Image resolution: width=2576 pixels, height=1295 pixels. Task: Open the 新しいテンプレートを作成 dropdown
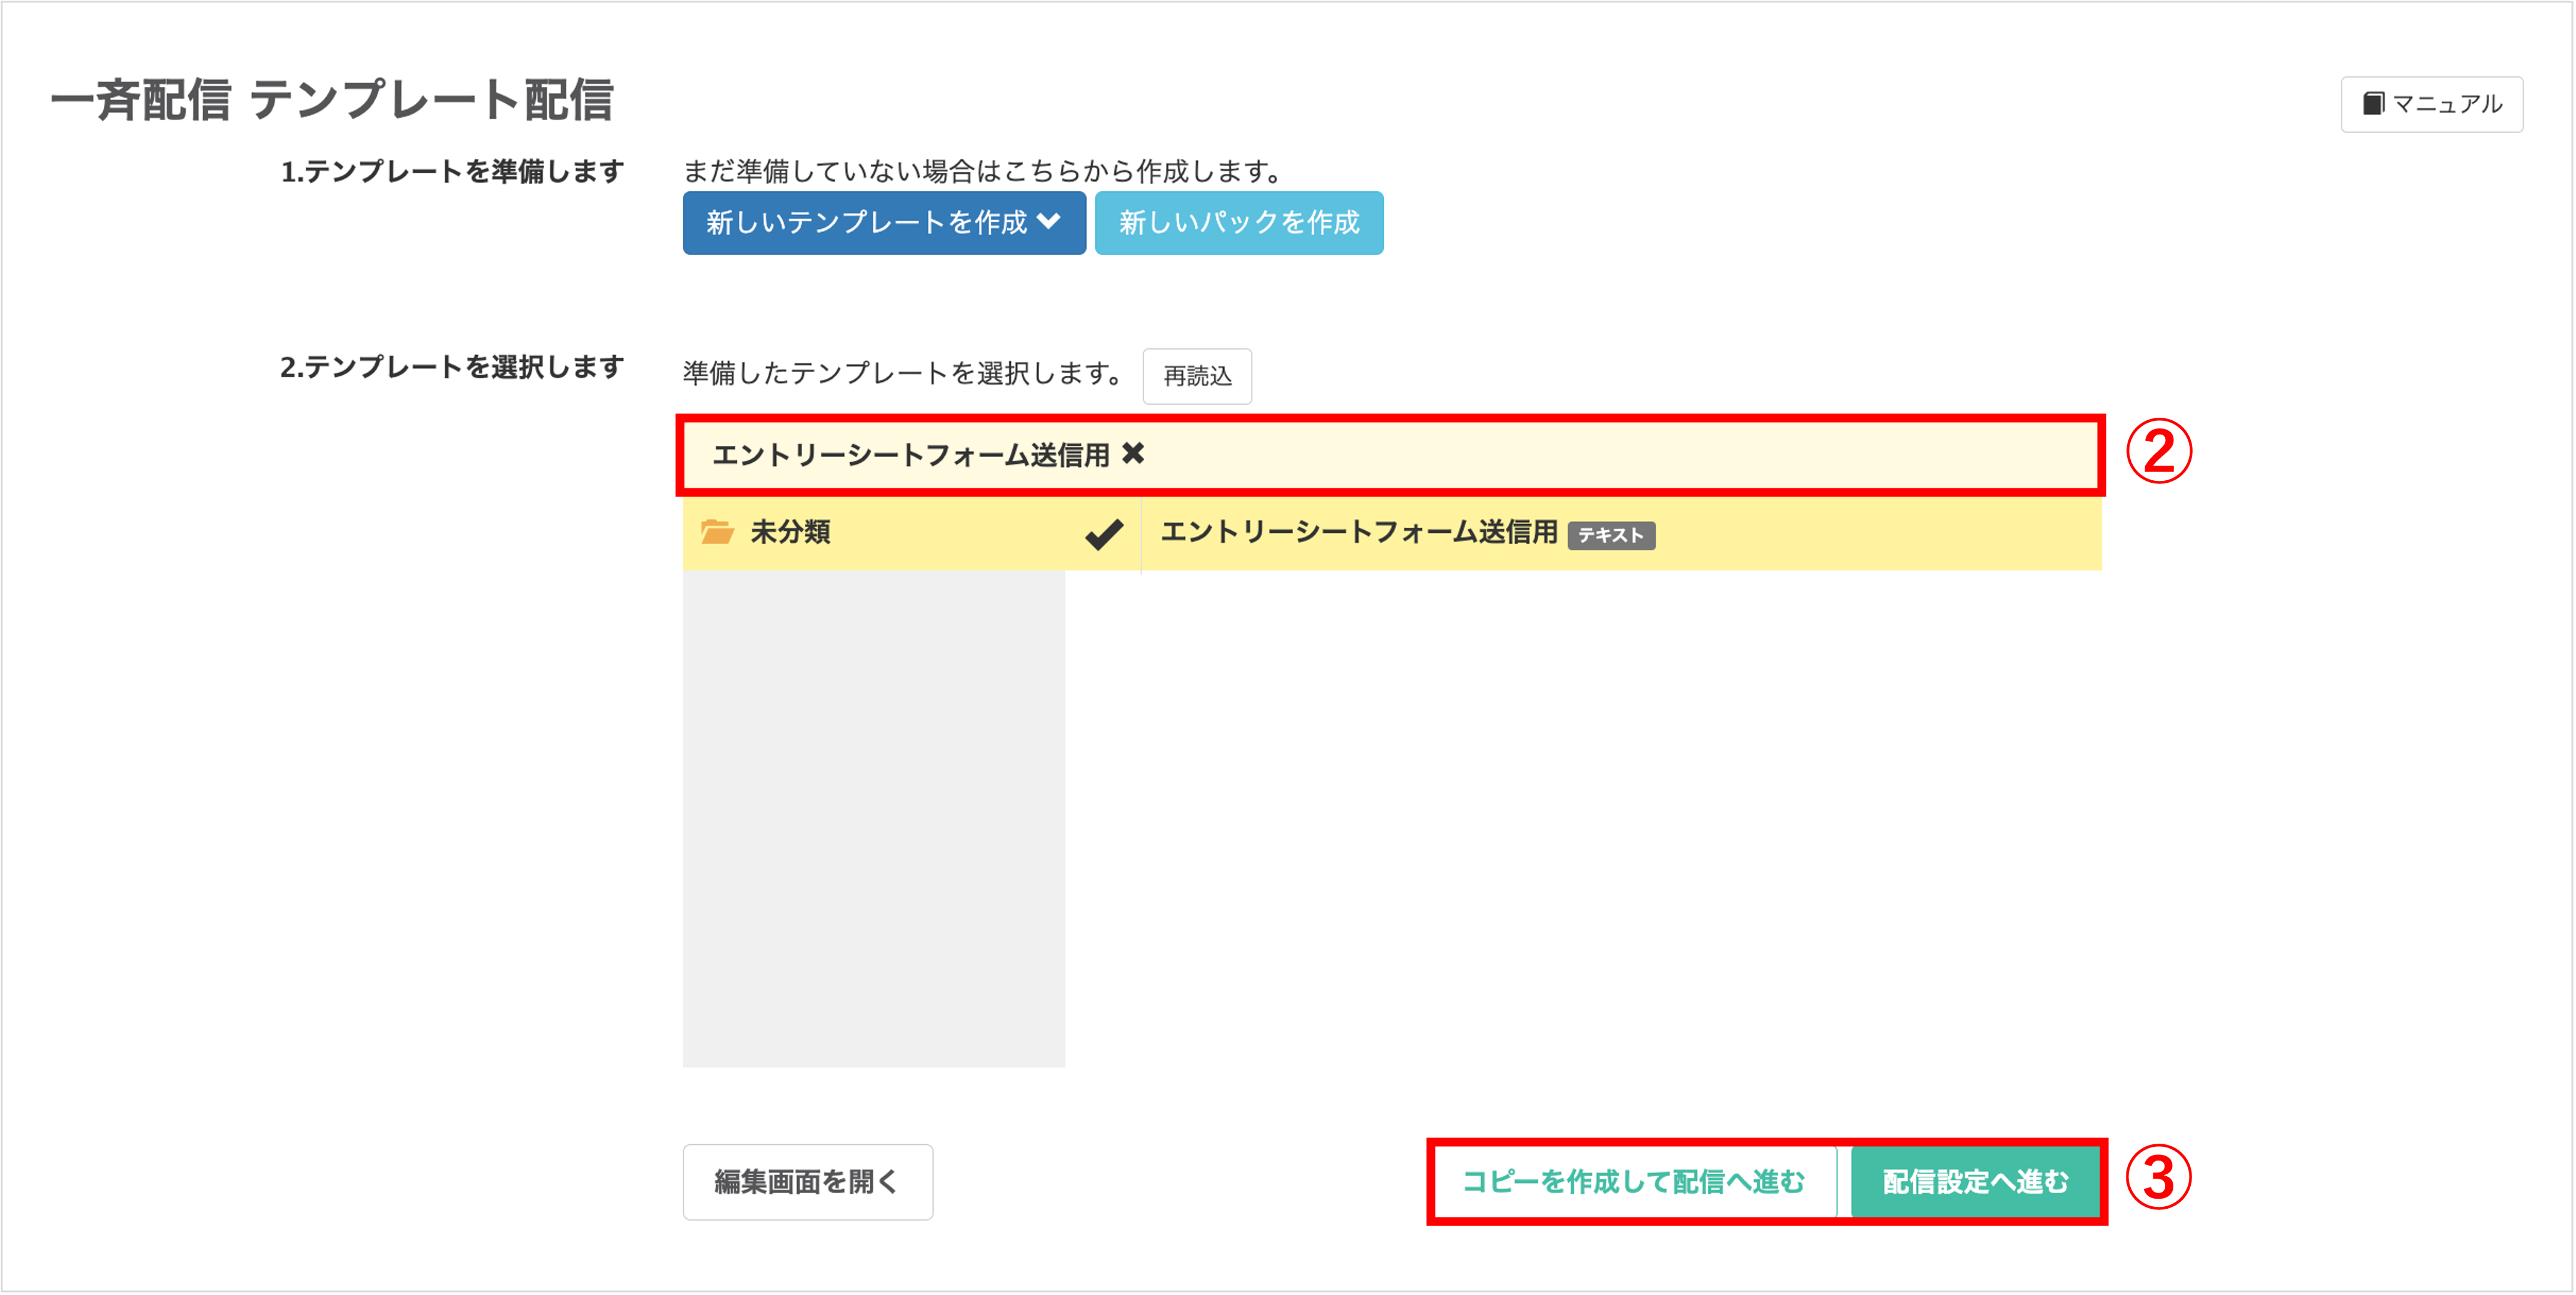(884, 223)
